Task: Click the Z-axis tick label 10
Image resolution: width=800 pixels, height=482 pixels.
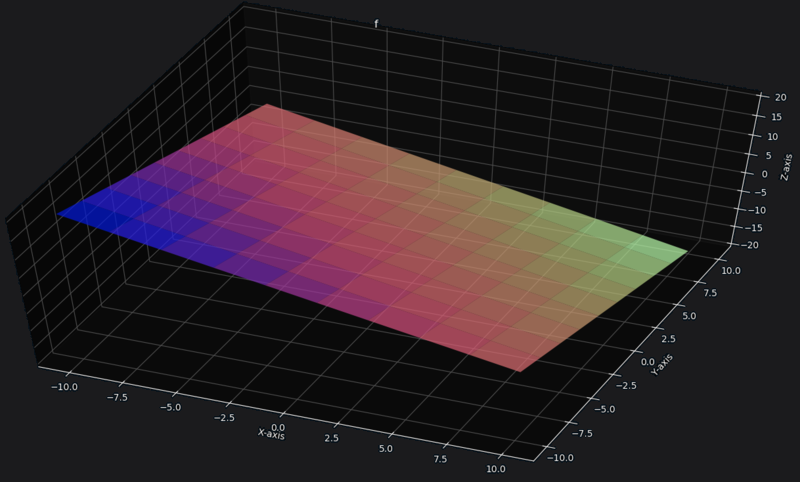Action: click(773, 137)
